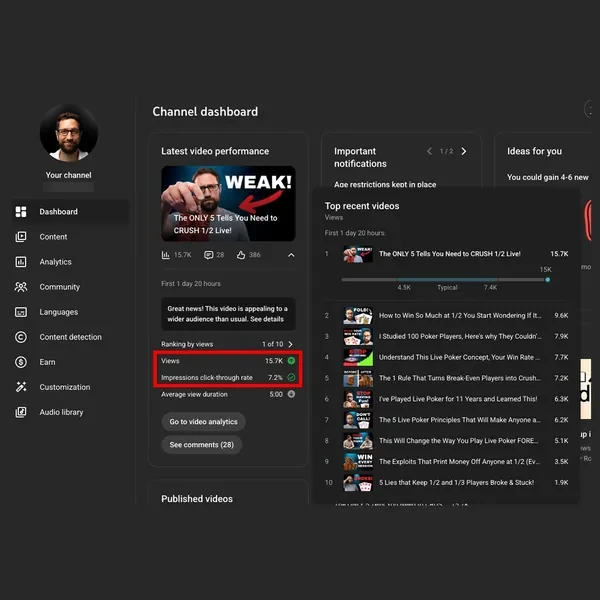Image resolution: width=600 pixels, height=600 pixels.
Task: Click 5 Lies that Keep 1/2 and 1/3 Players video
Action: pos(446,483)
